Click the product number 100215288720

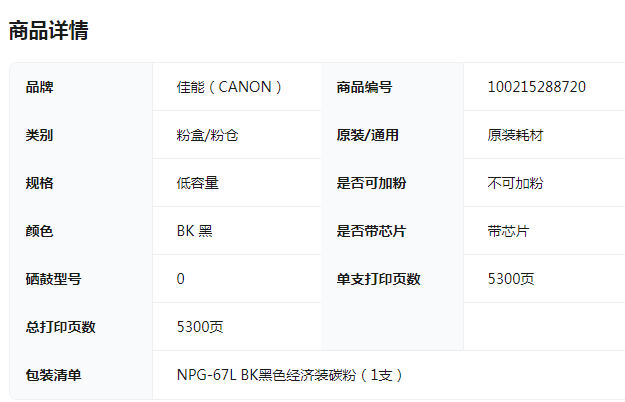[537, 87]
